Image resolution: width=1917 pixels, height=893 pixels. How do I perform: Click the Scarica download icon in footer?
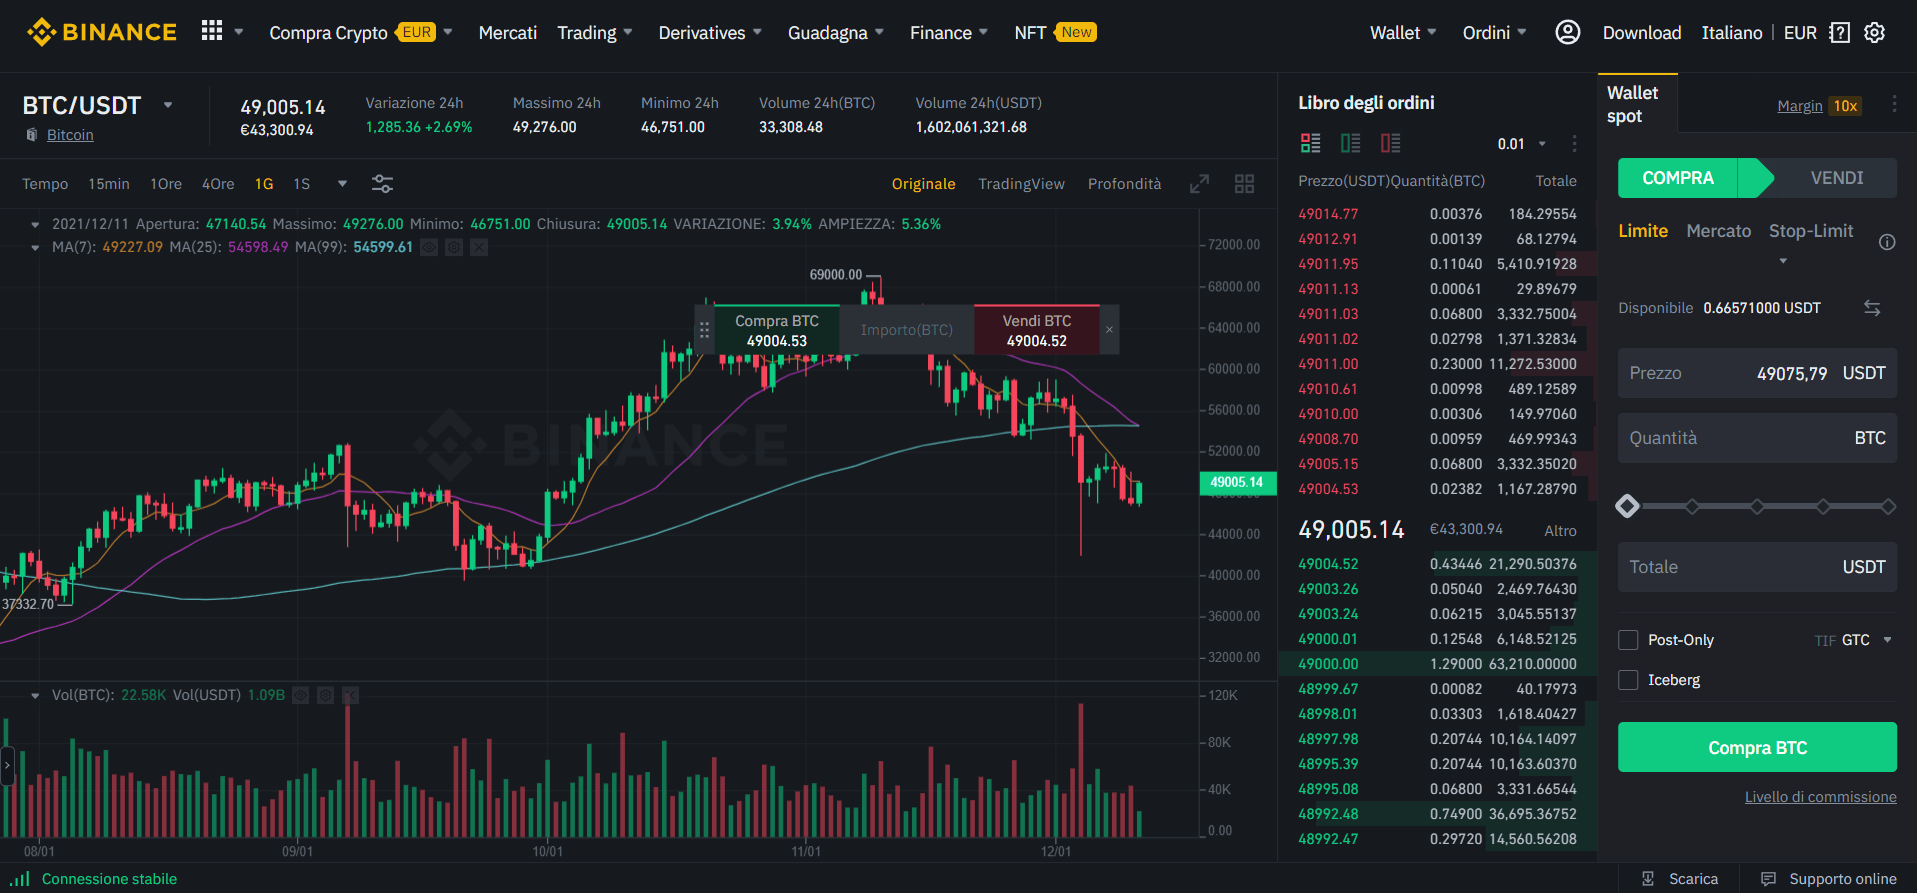tap(1648, 879)
